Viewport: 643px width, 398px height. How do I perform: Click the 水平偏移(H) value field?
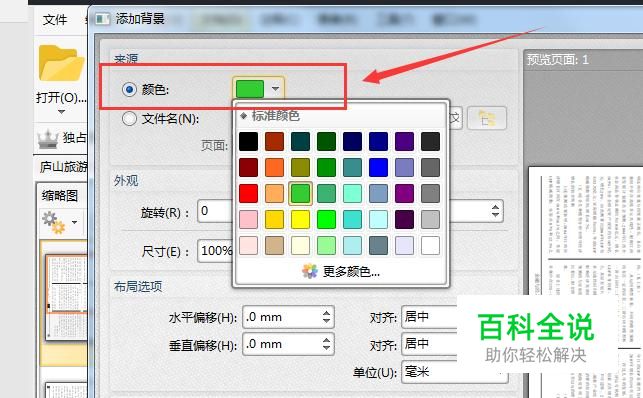[282, 317]
